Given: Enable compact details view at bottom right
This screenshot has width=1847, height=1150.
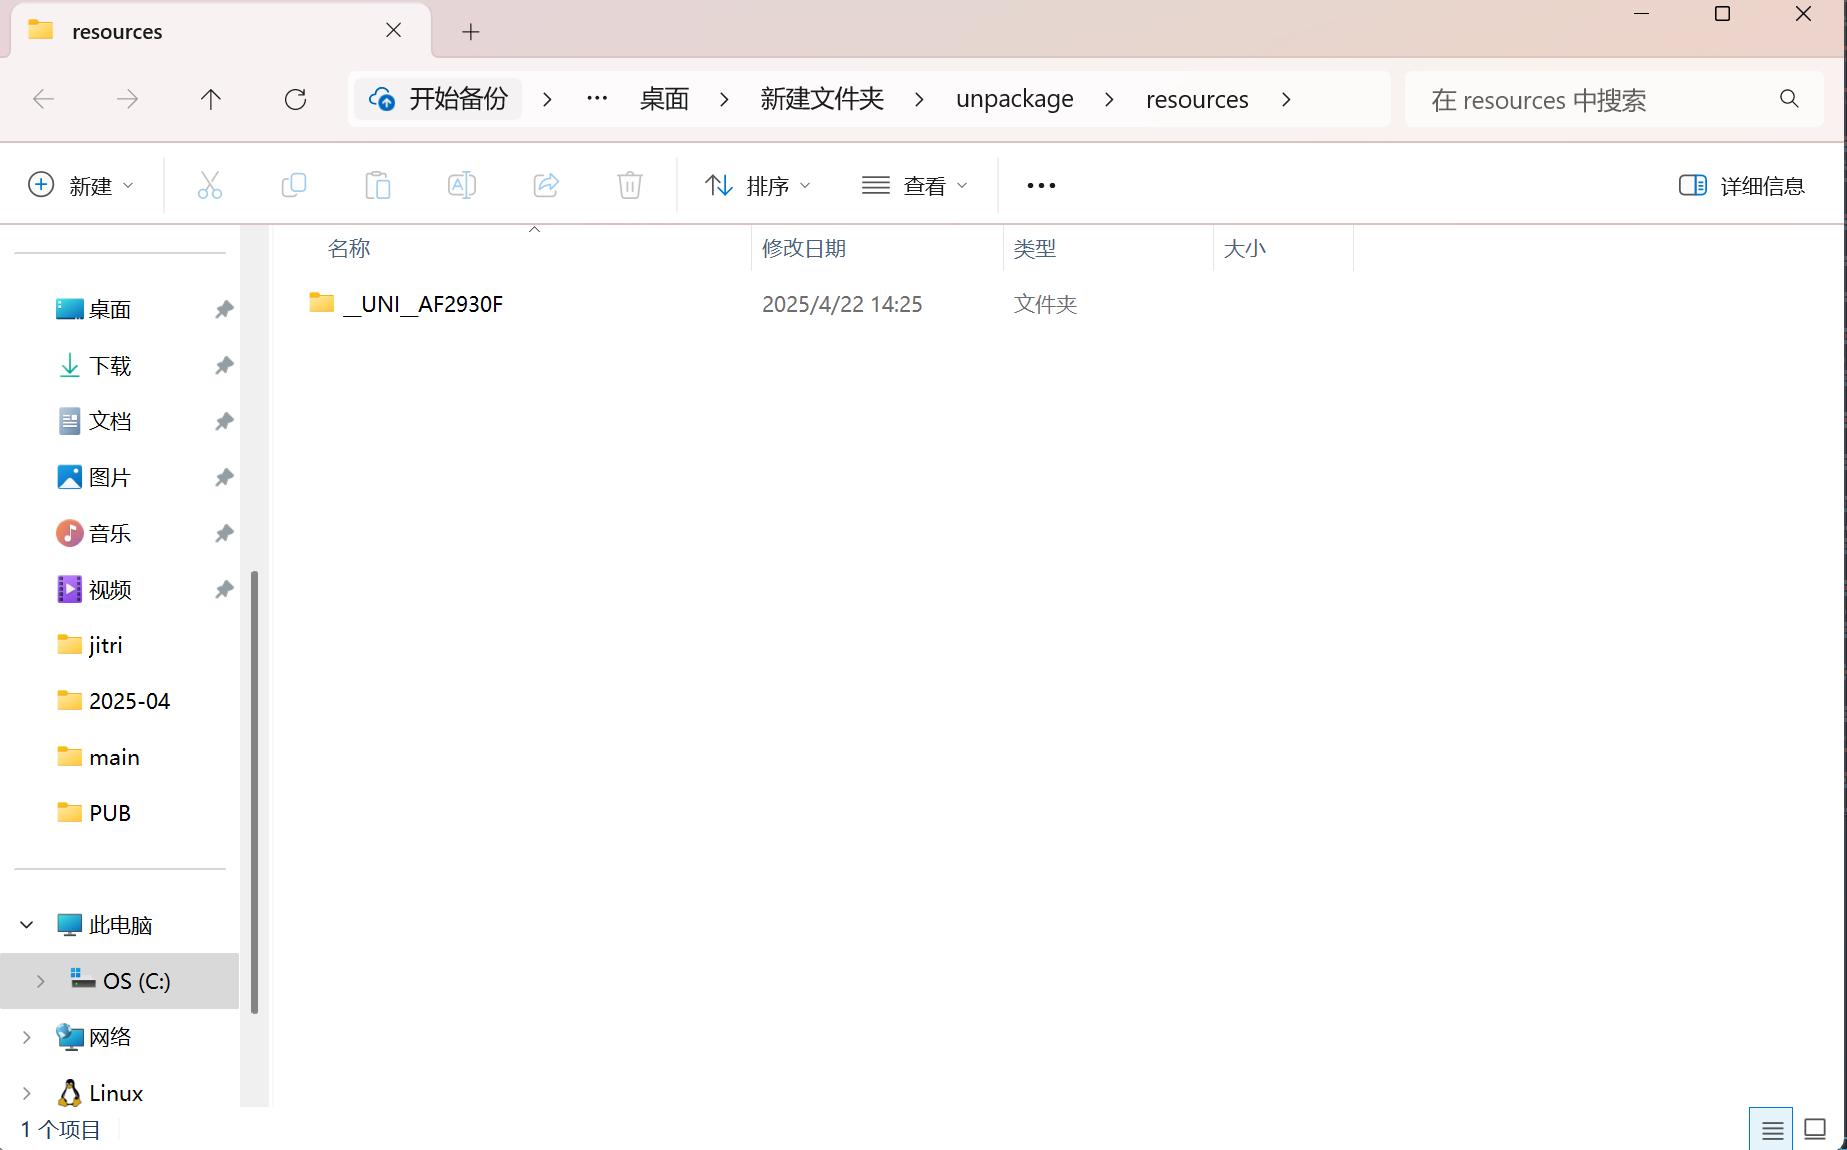Looking at the screenshot, I should coord(1771,1128).
